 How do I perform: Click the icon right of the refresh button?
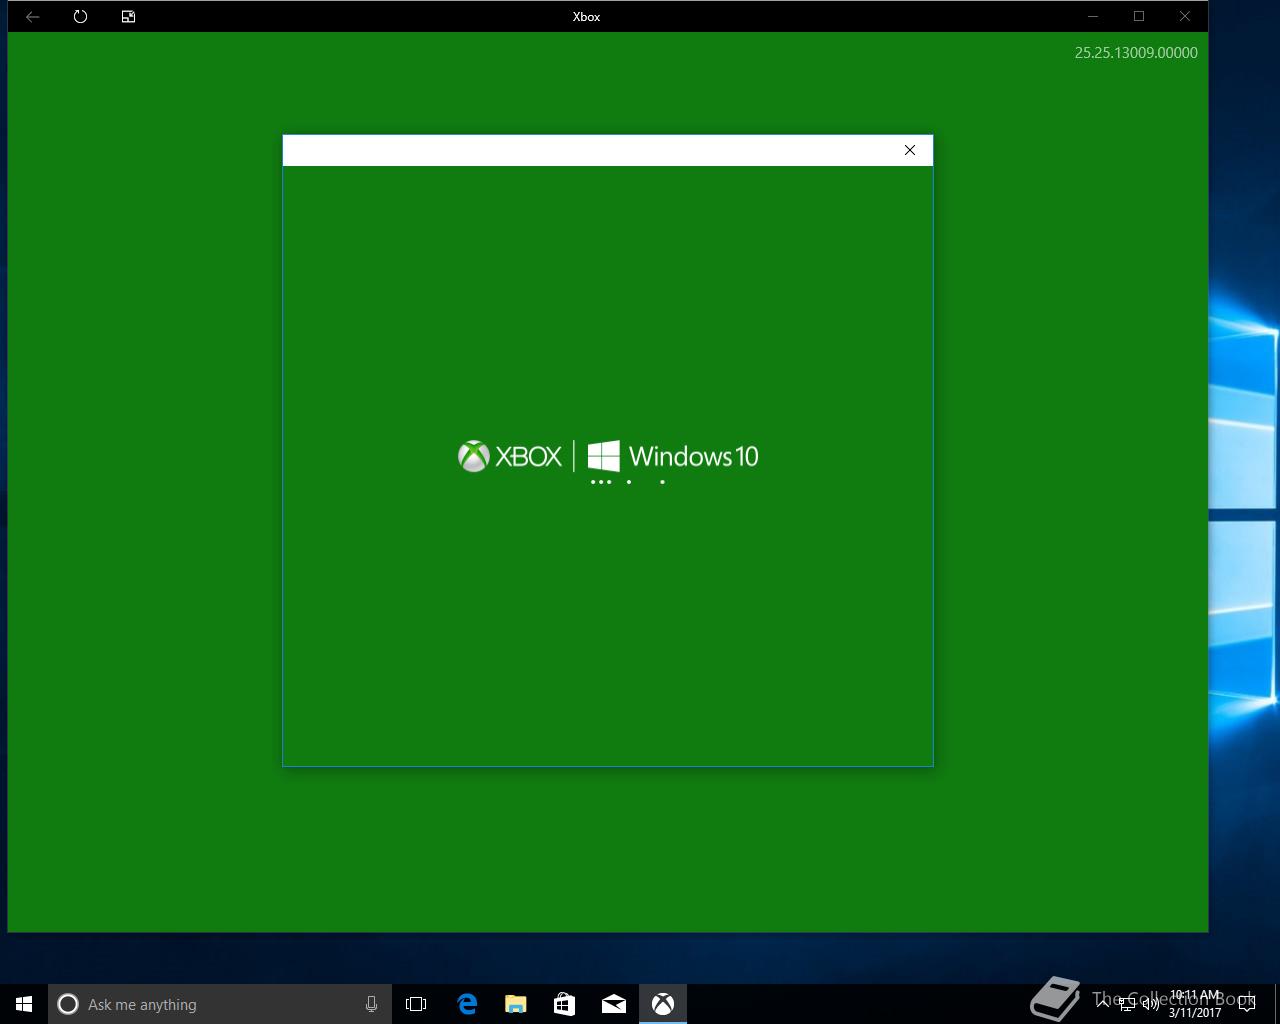[x=128, y=16]
